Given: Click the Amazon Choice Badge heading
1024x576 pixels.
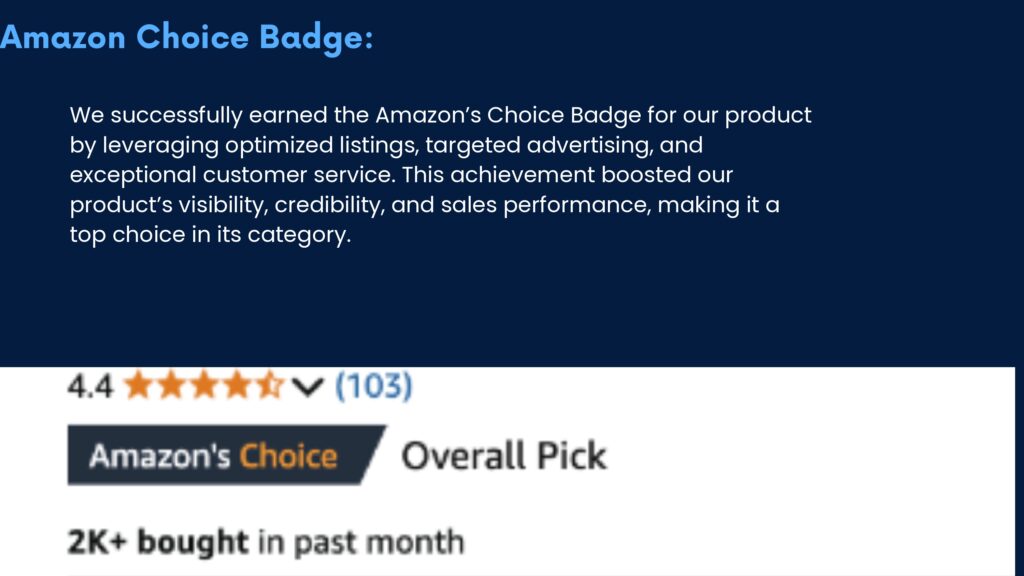Looking at the screenshot, I should 187,37.
